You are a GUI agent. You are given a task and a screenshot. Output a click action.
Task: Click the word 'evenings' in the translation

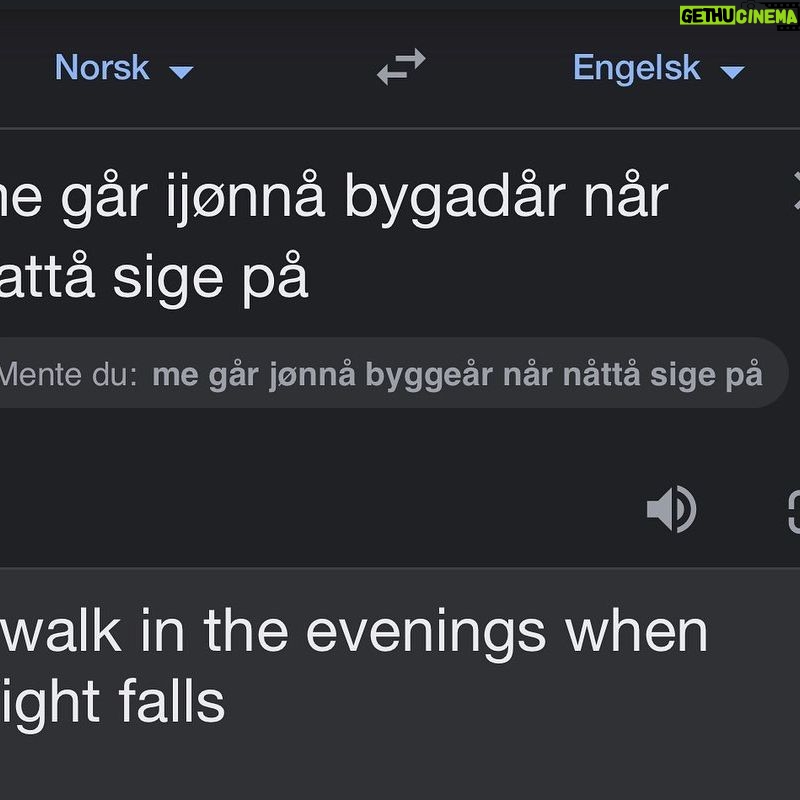pyautogui.click(x=426, y=634)
